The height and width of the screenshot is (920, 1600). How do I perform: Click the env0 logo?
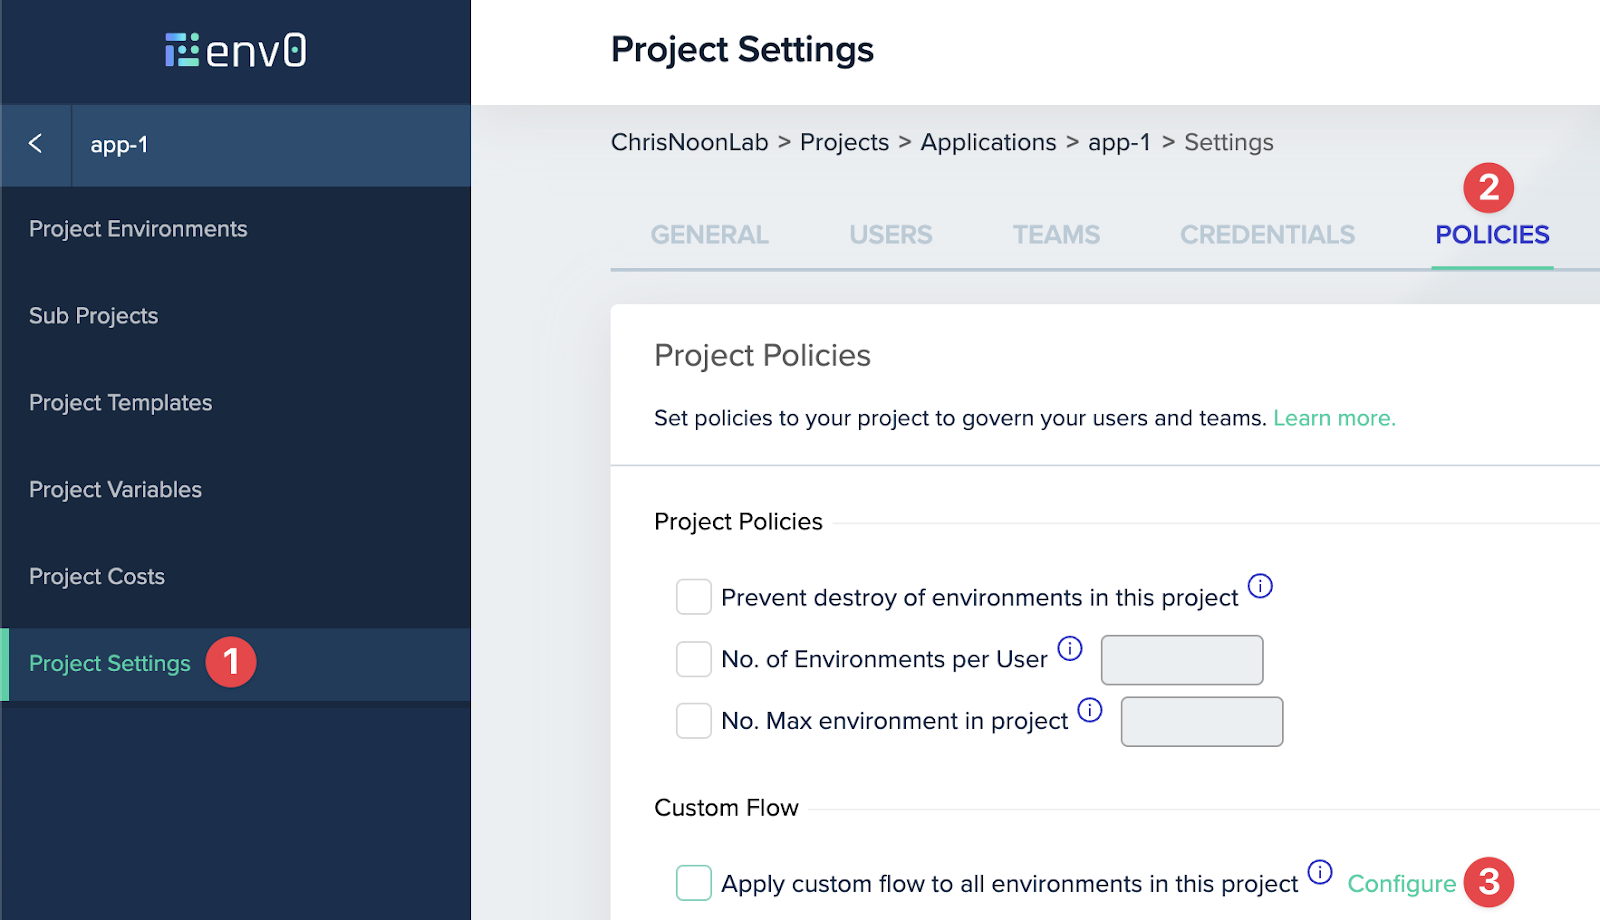(235, 50)
